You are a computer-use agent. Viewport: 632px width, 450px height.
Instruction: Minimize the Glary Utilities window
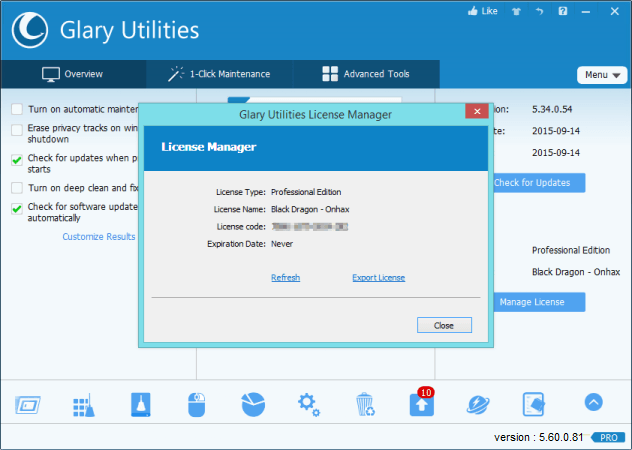[586, 12]
